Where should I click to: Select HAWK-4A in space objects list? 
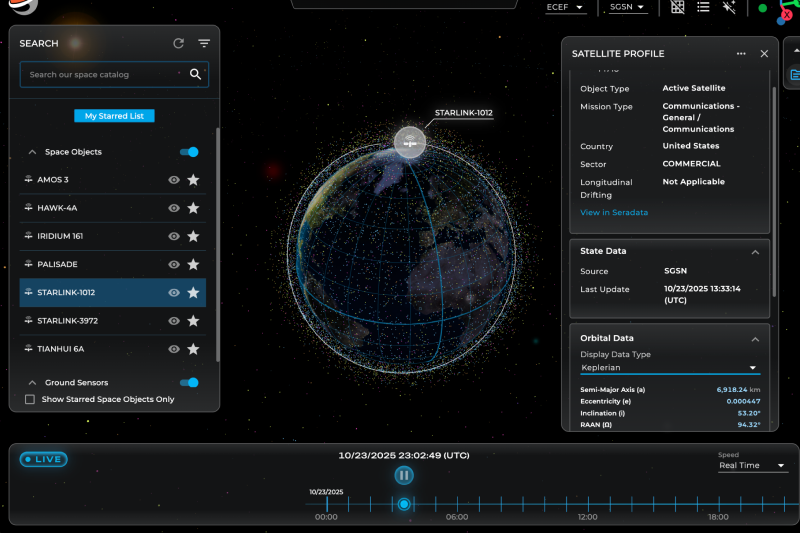(x=112, y=208)
